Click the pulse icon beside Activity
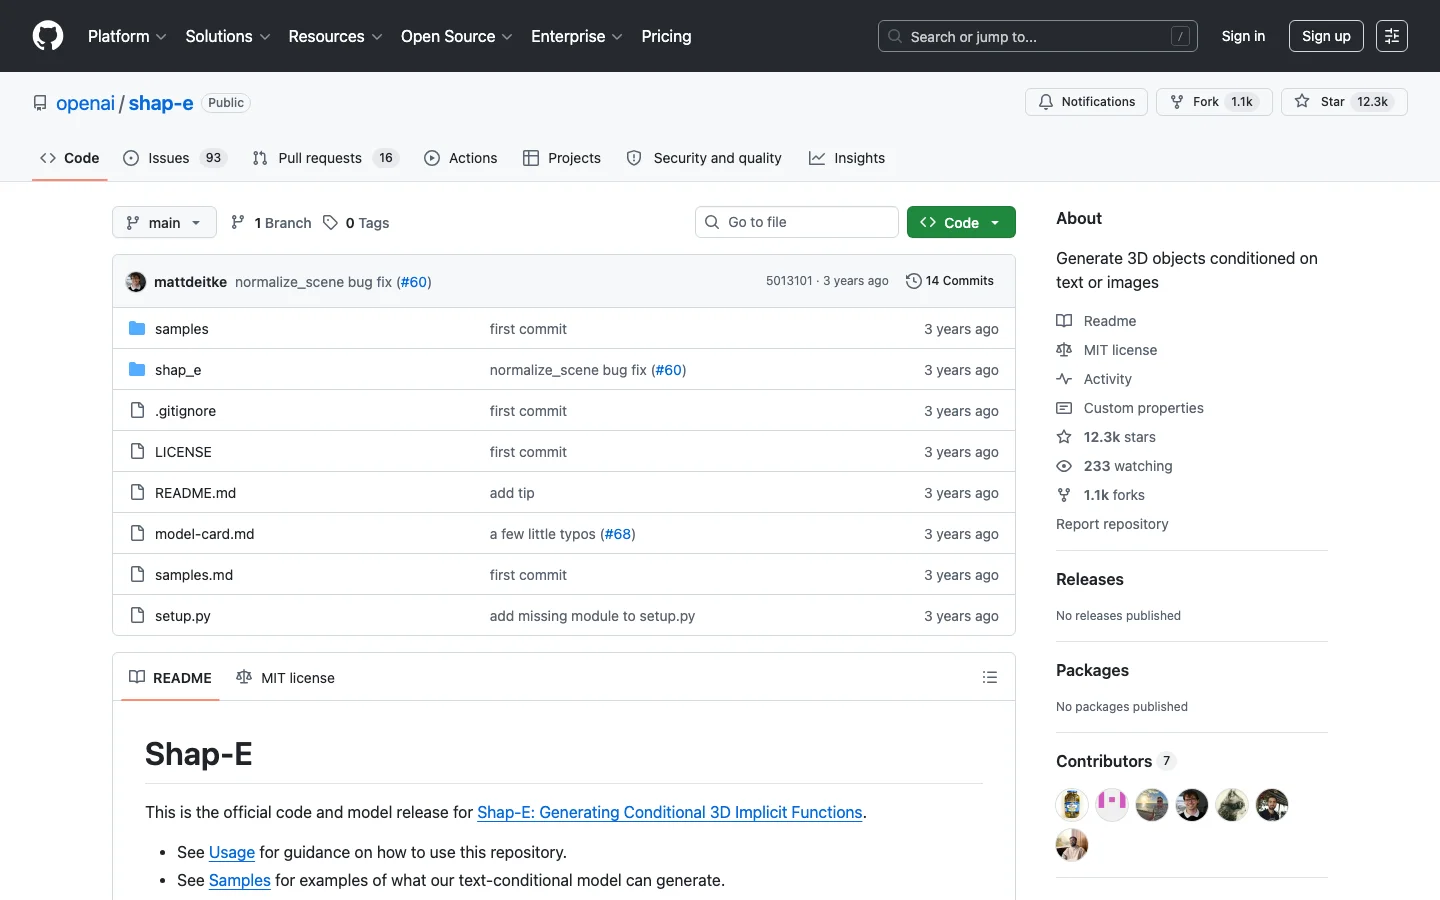 tap(1064, 379)
